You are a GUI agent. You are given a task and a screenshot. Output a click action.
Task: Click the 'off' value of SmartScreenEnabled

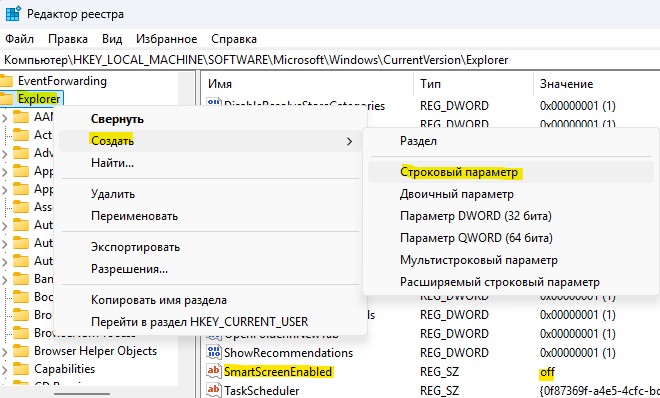pyautogui.click(x=547, y=372)
